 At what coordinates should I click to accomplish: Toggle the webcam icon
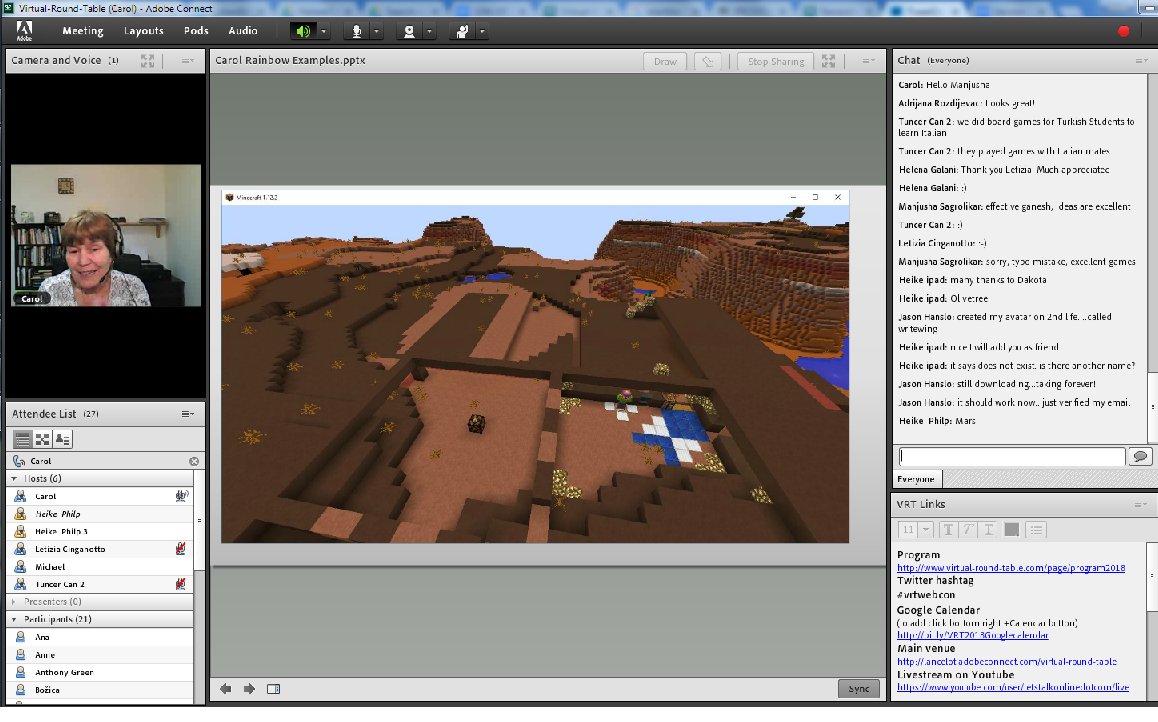pyautogui.click(x=409, y=31)
